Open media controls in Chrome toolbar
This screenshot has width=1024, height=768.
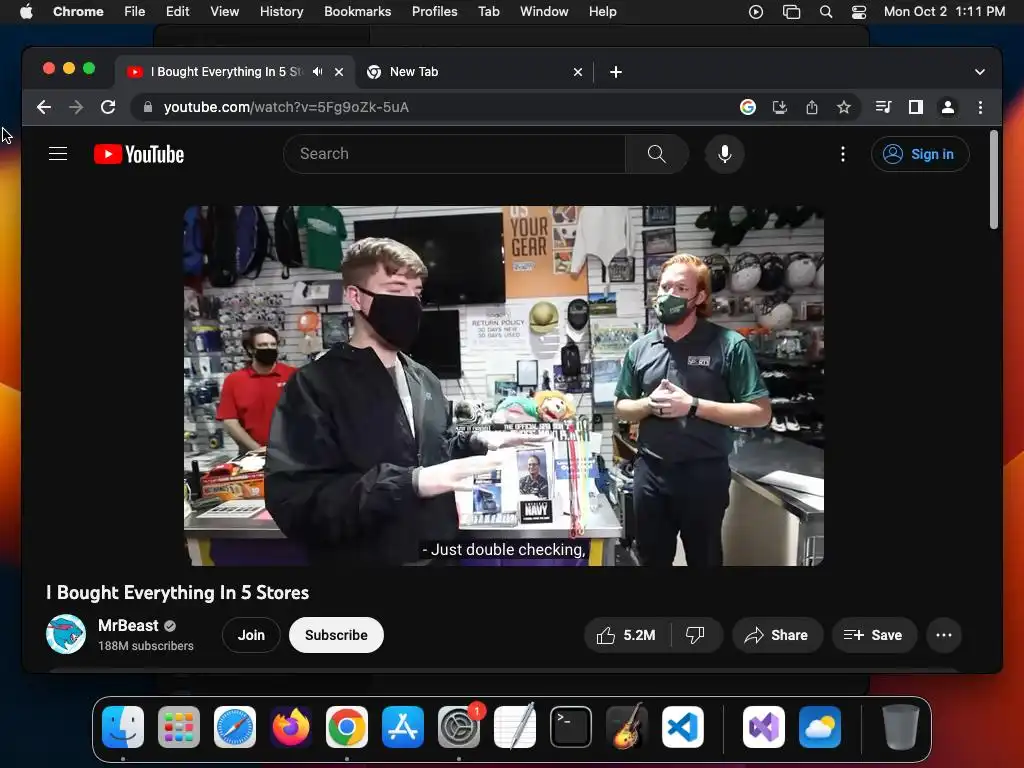pos(884,107)
